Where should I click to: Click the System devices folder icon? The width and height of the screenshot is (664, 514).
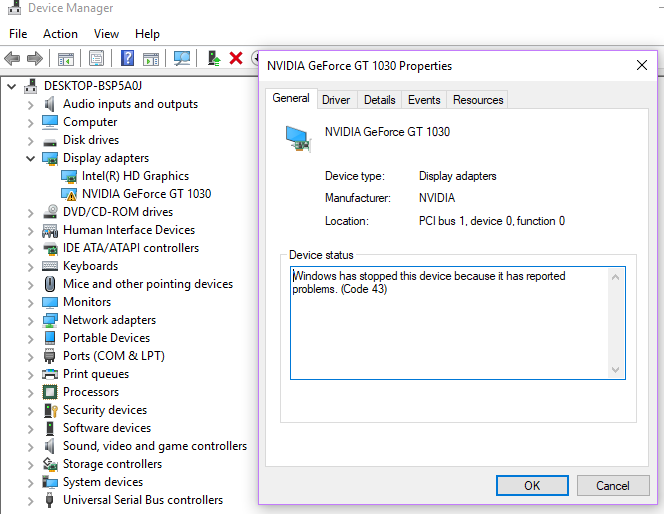(x=50, y=482)
